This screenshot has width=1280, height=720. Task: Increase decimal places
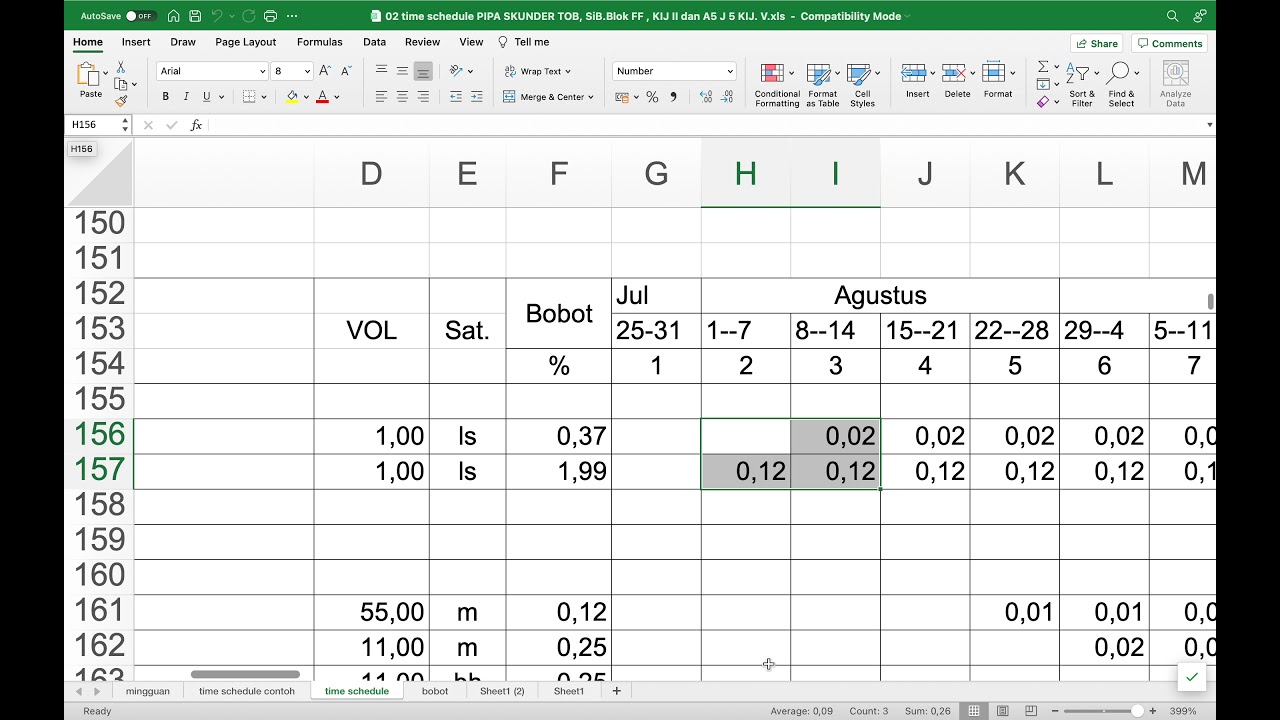tap(706, 97)
